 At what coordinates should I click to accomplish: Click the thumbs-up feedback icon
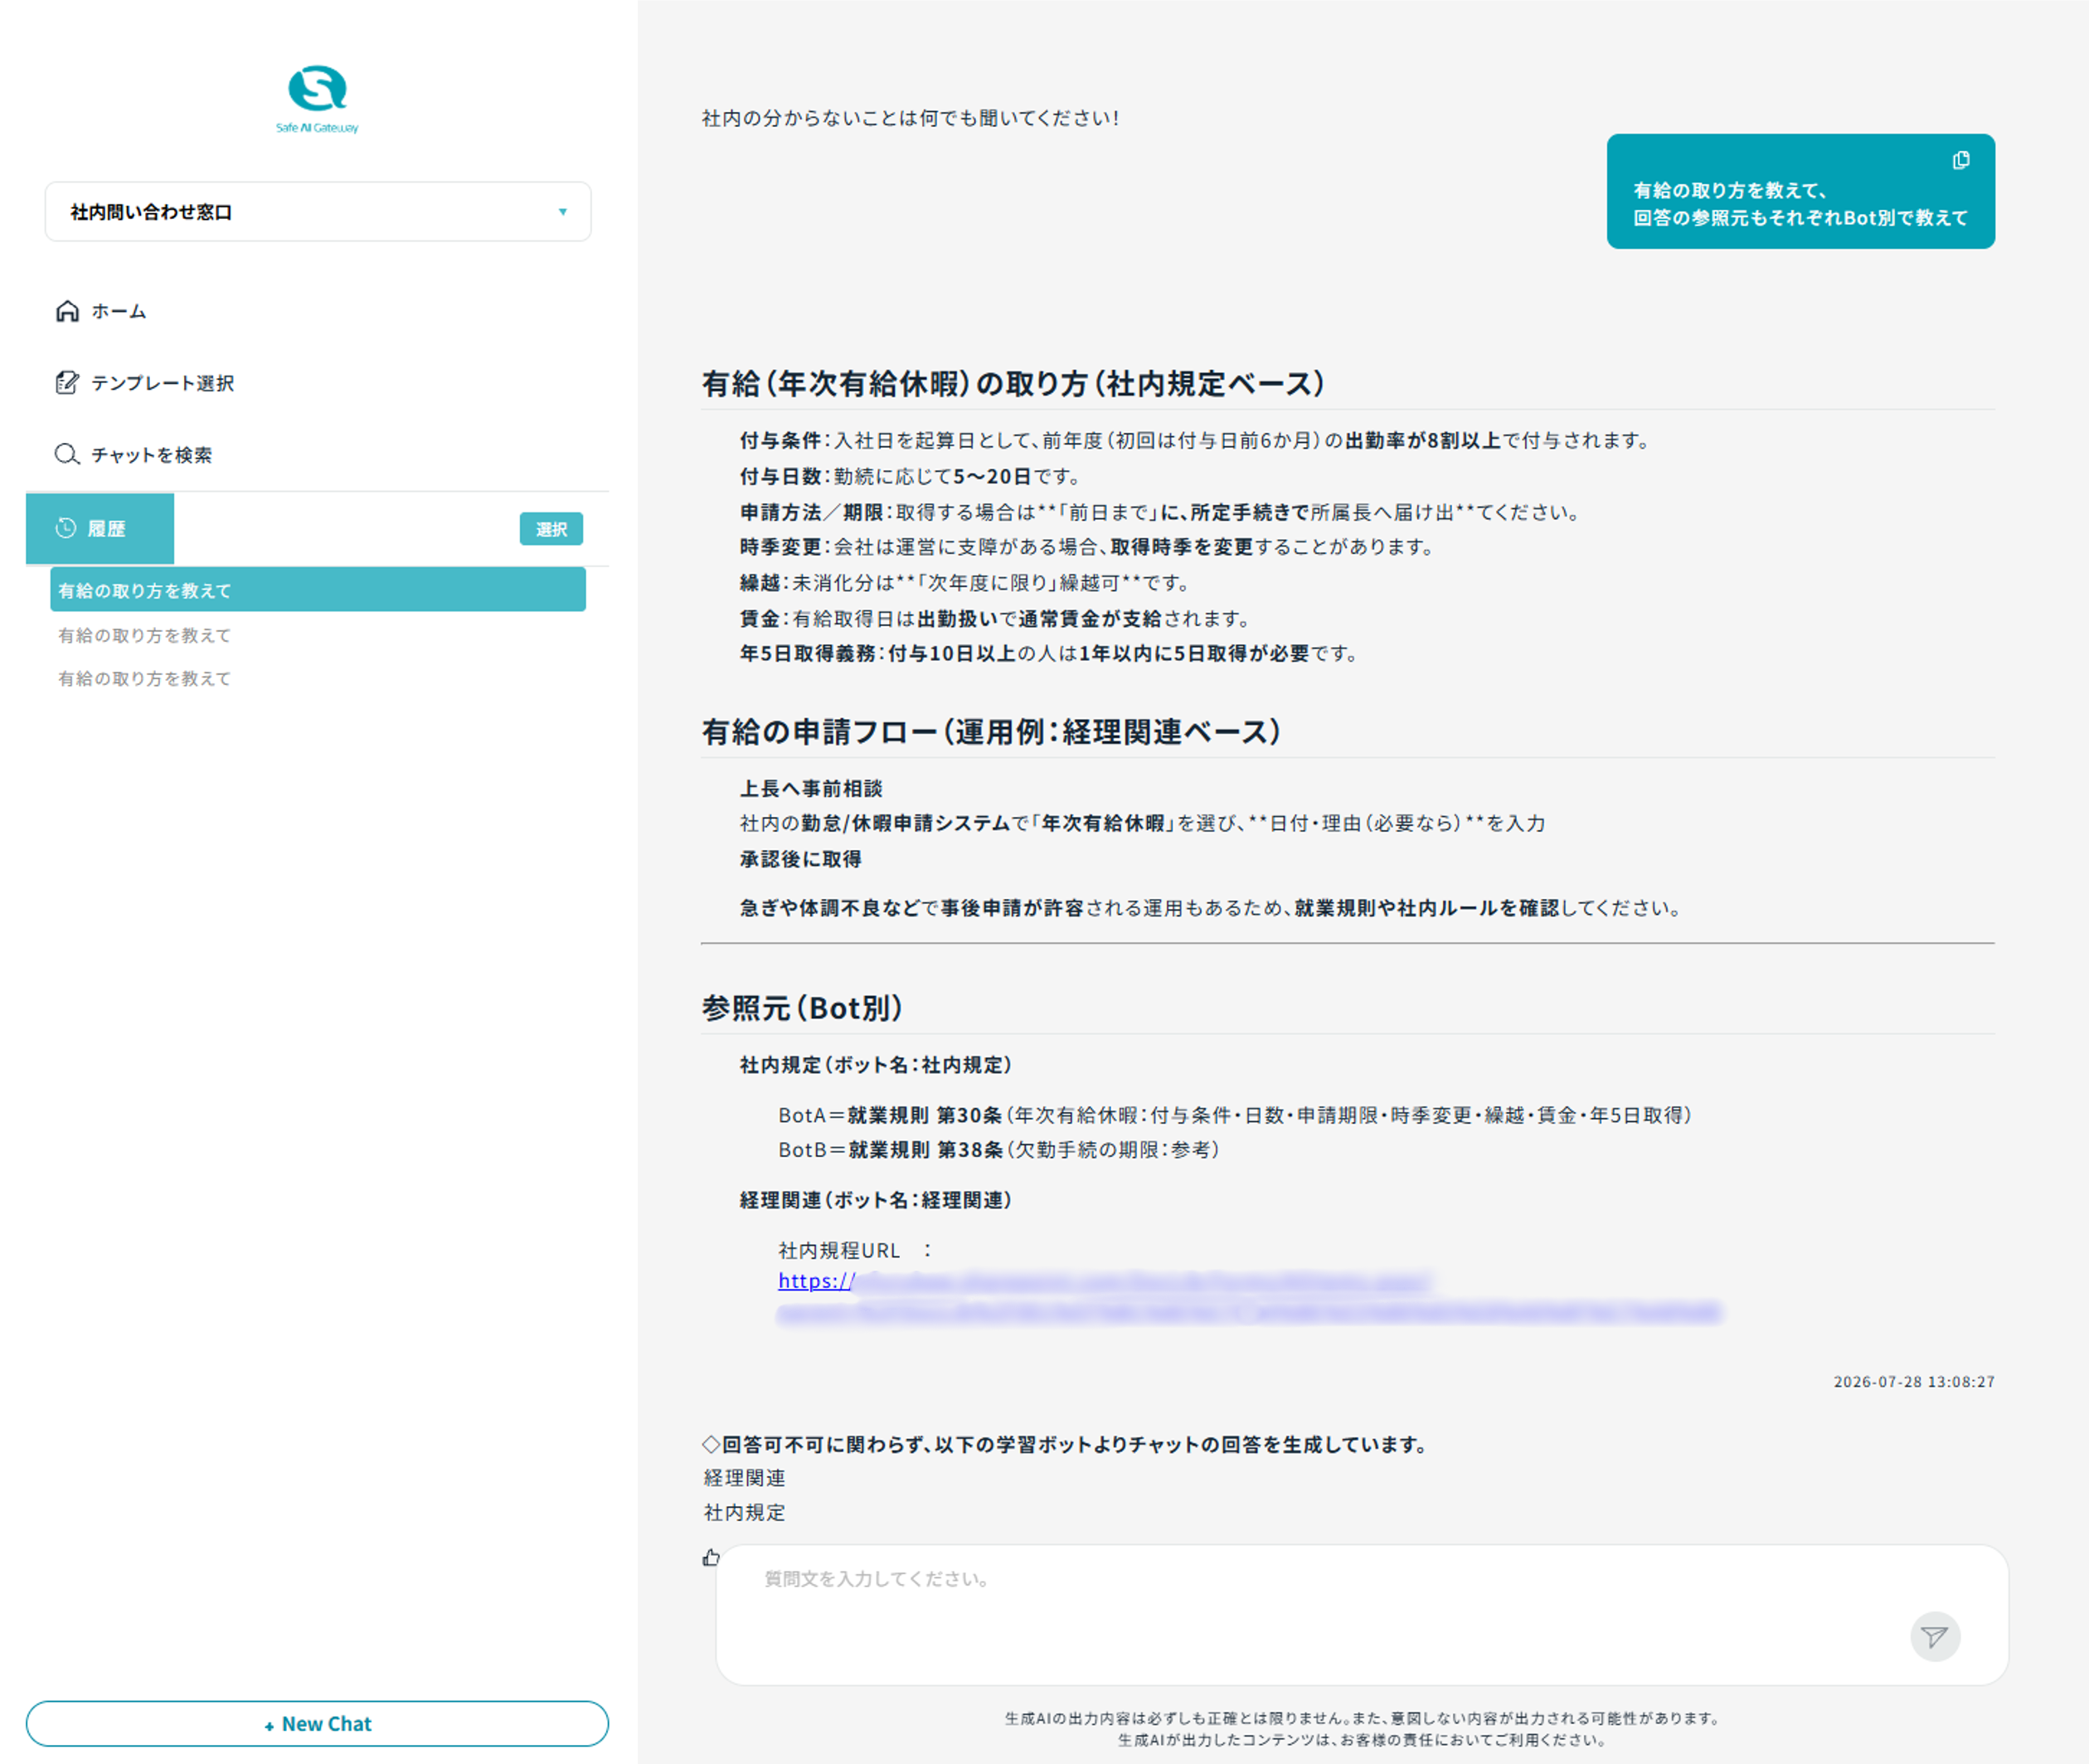pyautogui.click(x=711, y=1557)
